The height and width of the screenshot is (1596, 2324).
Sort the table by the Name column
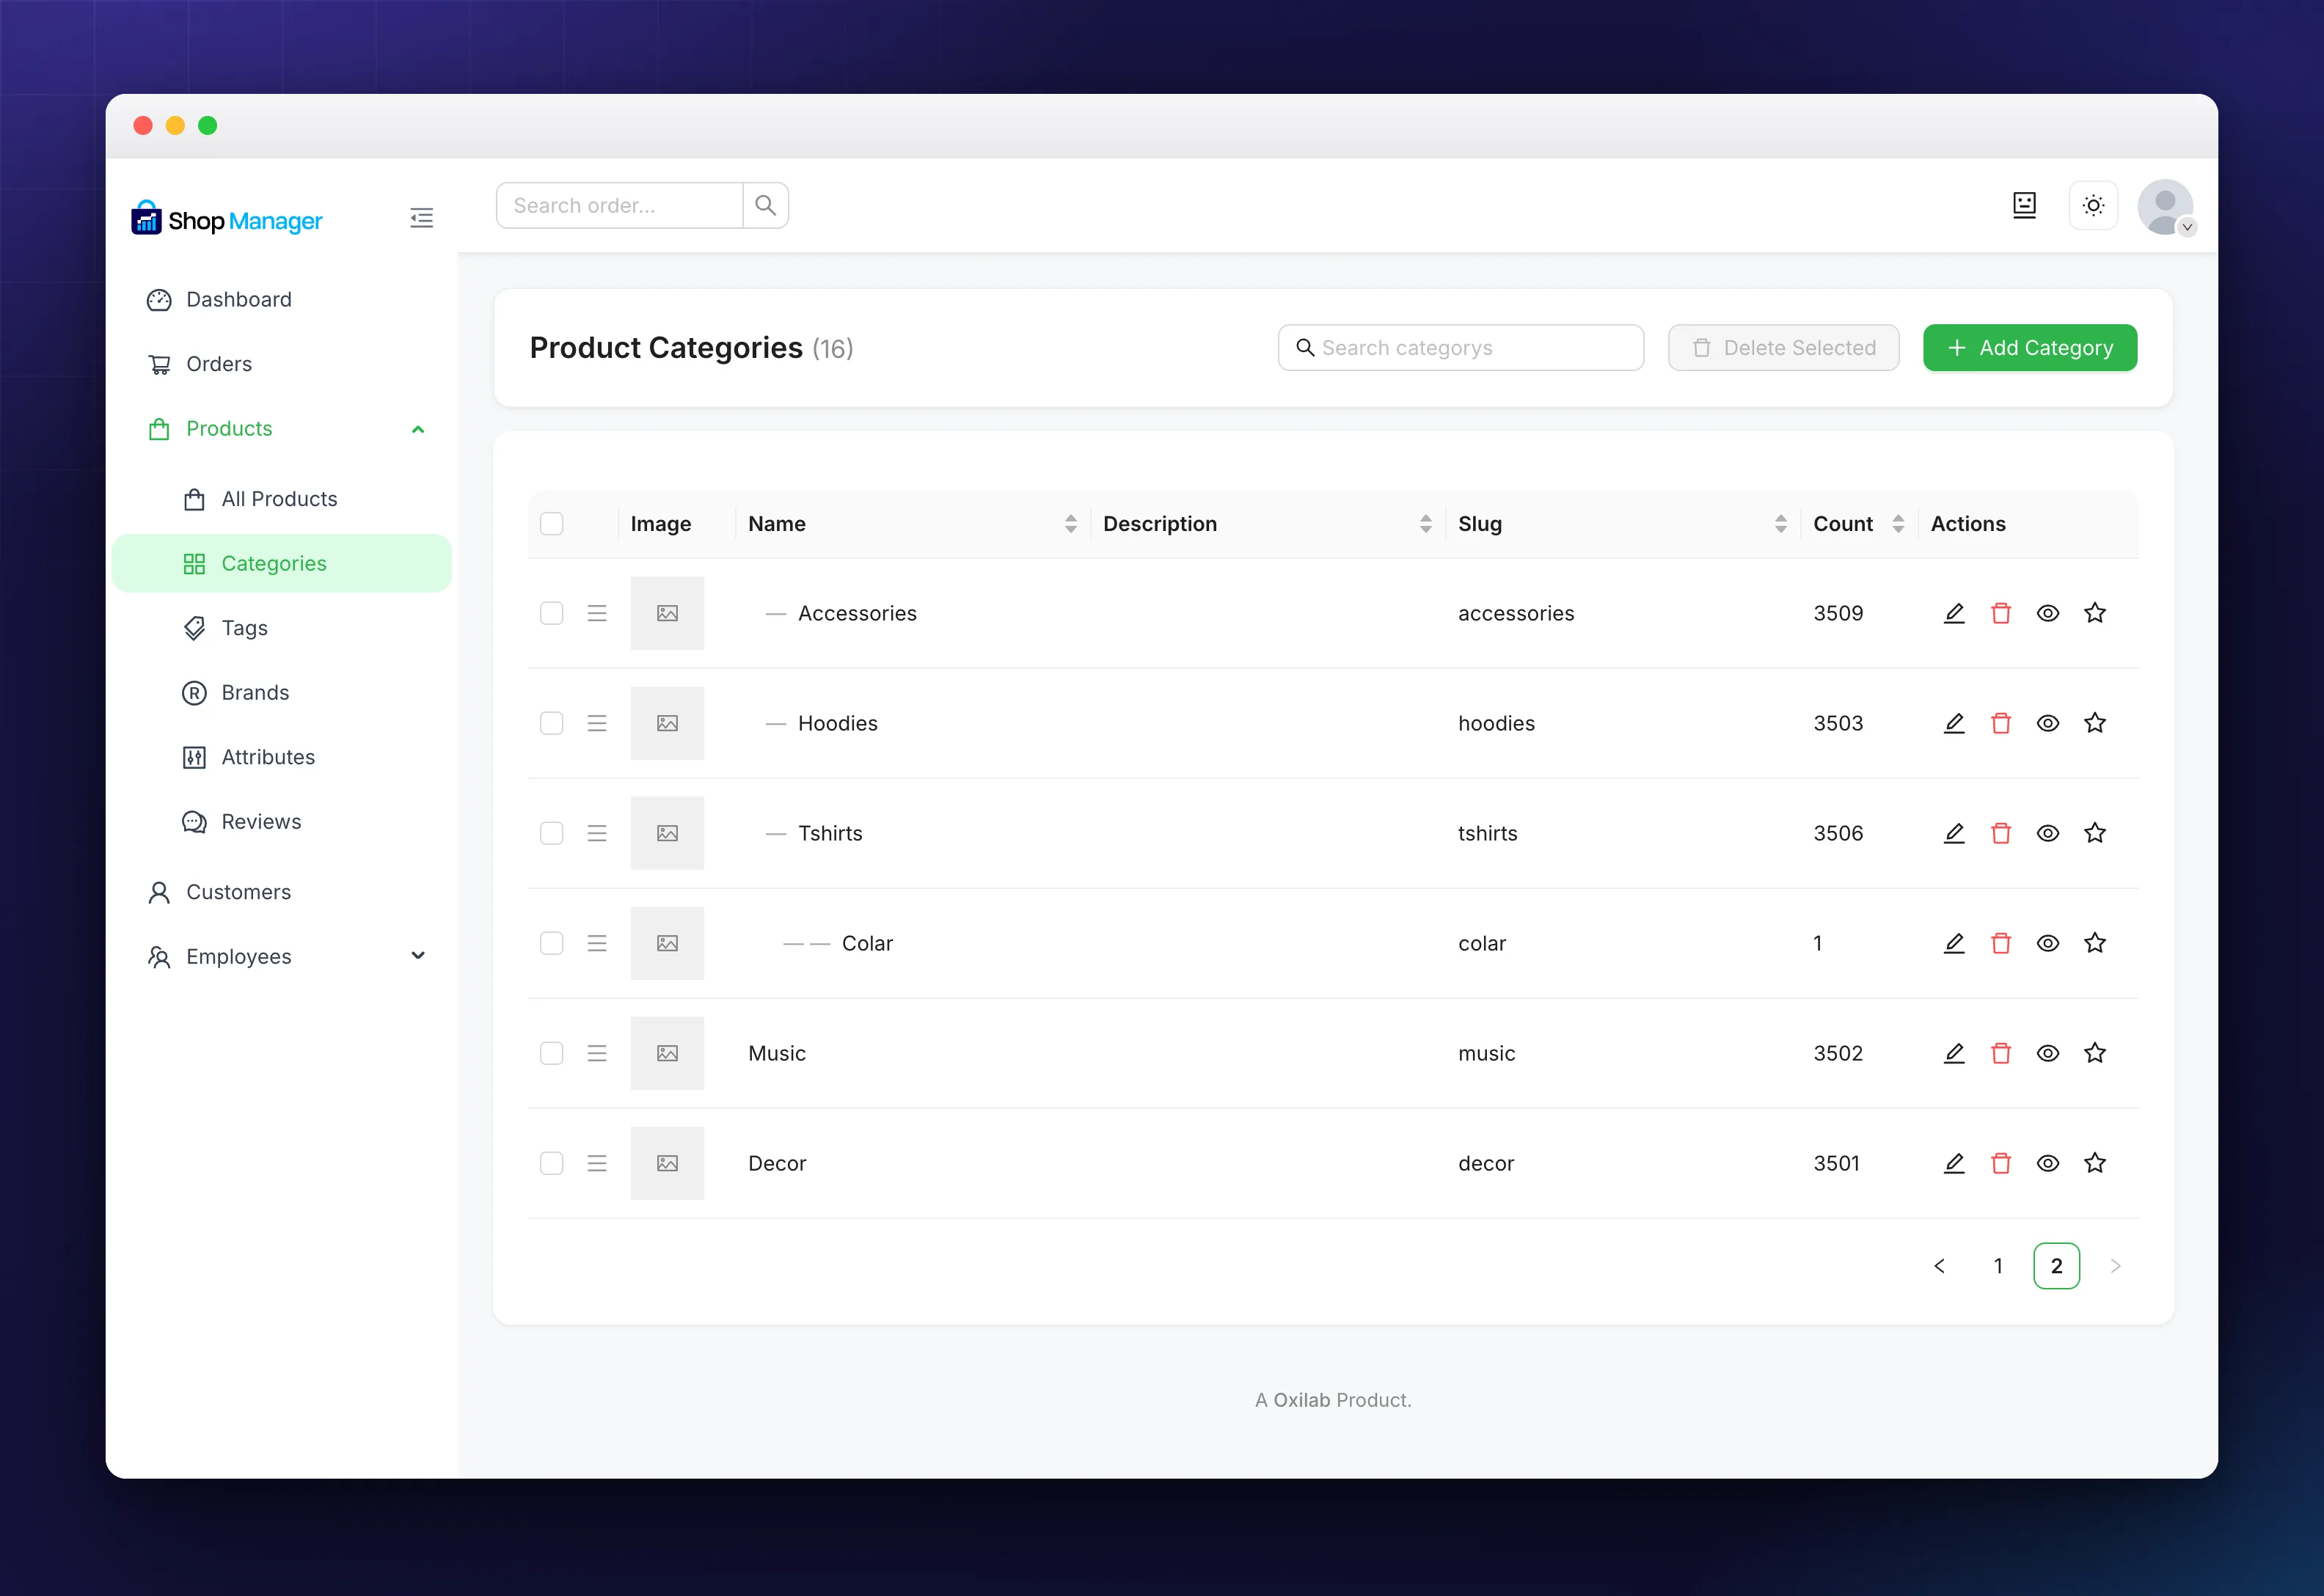pyautogui.click(x=1071, y=524)
